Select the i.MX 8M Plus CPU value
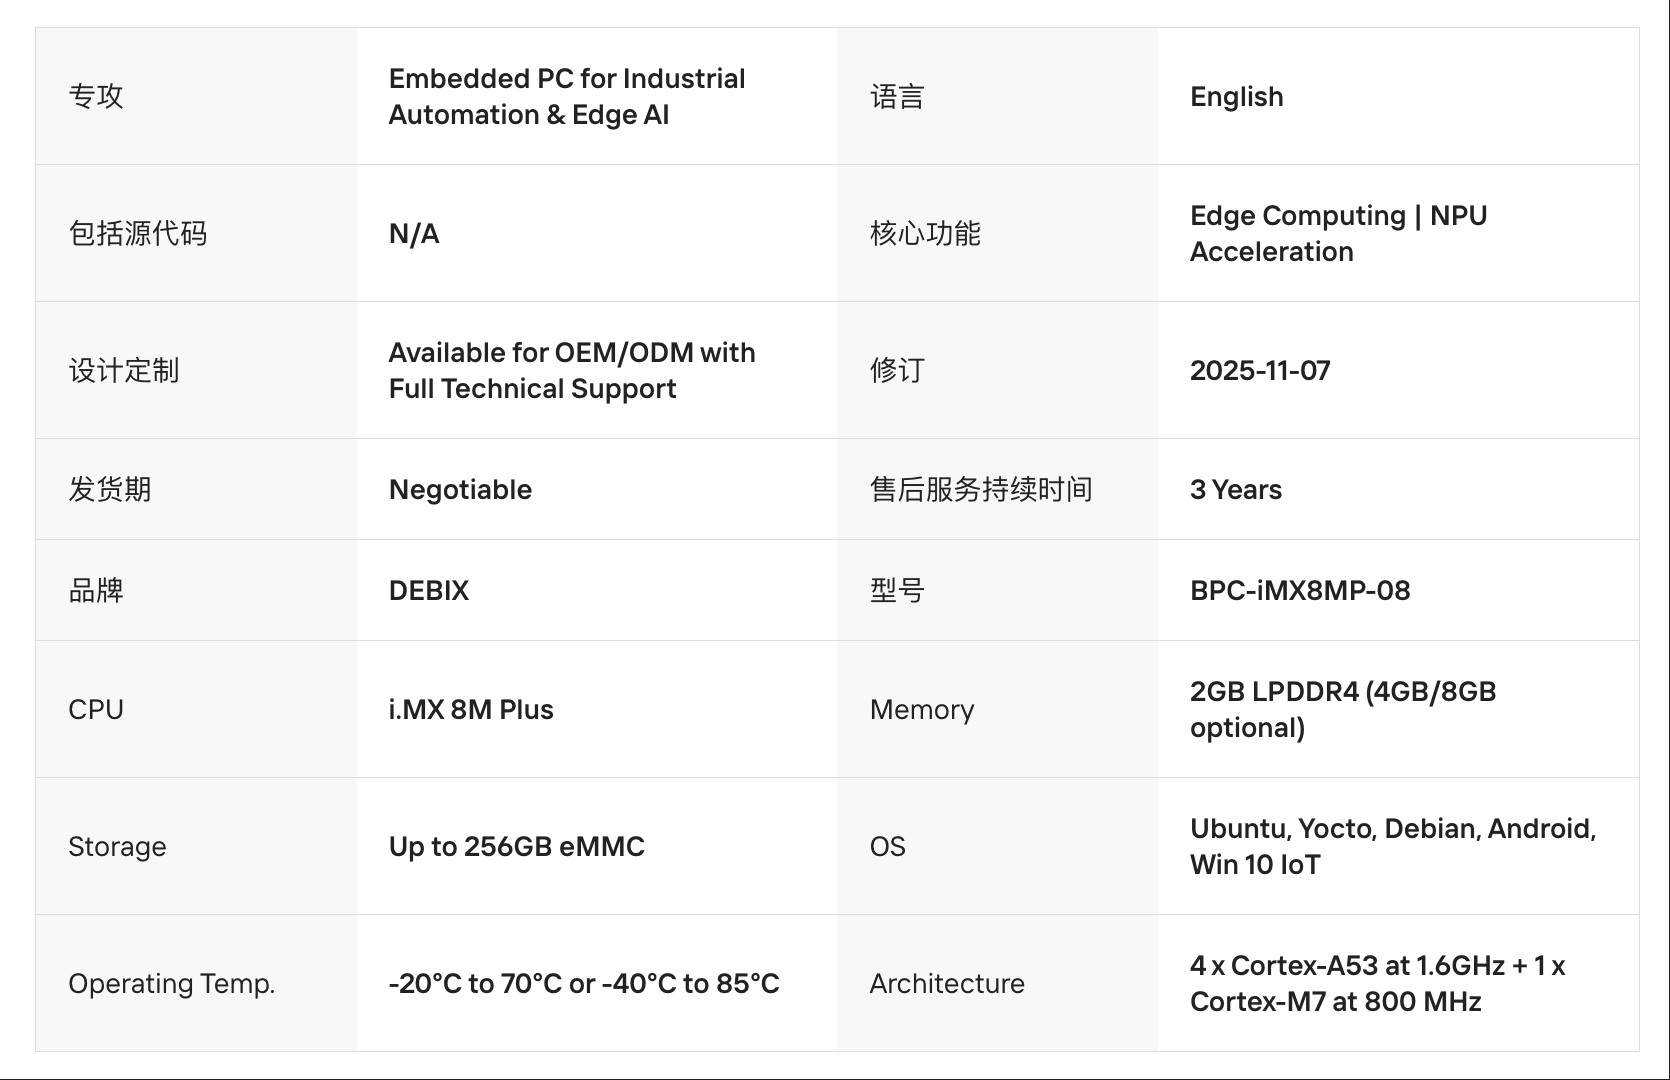The width and height of the screenshot is (1670, 1080). 470,709
